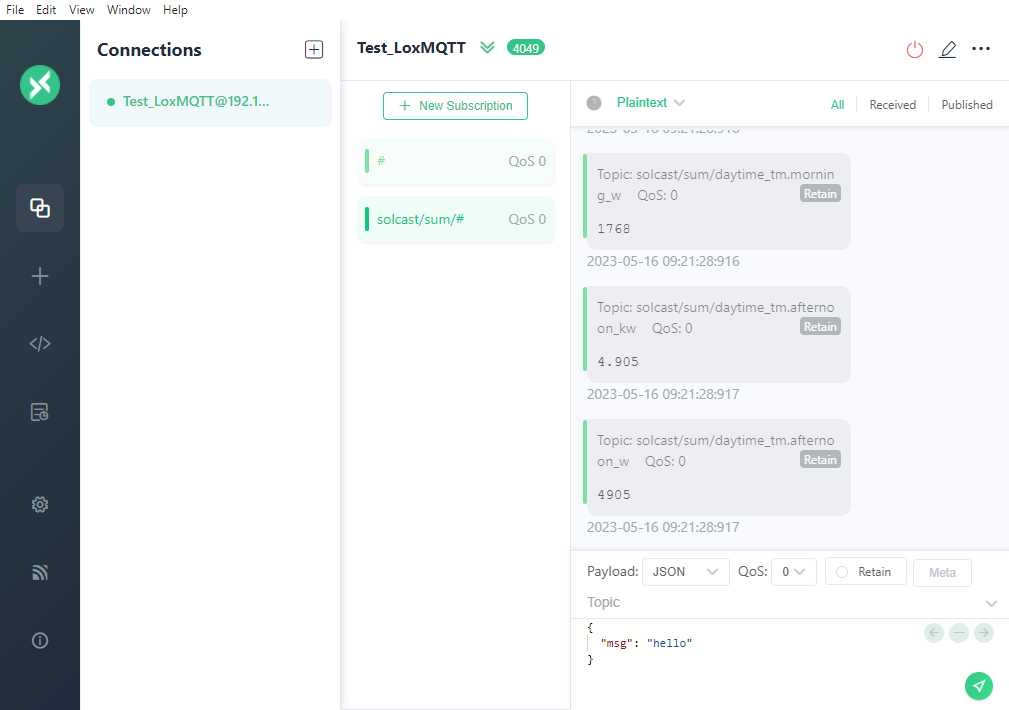Open the QoS level dropdown
Image resolution: width=1009 pixels, height=710 pixels.
797,572
